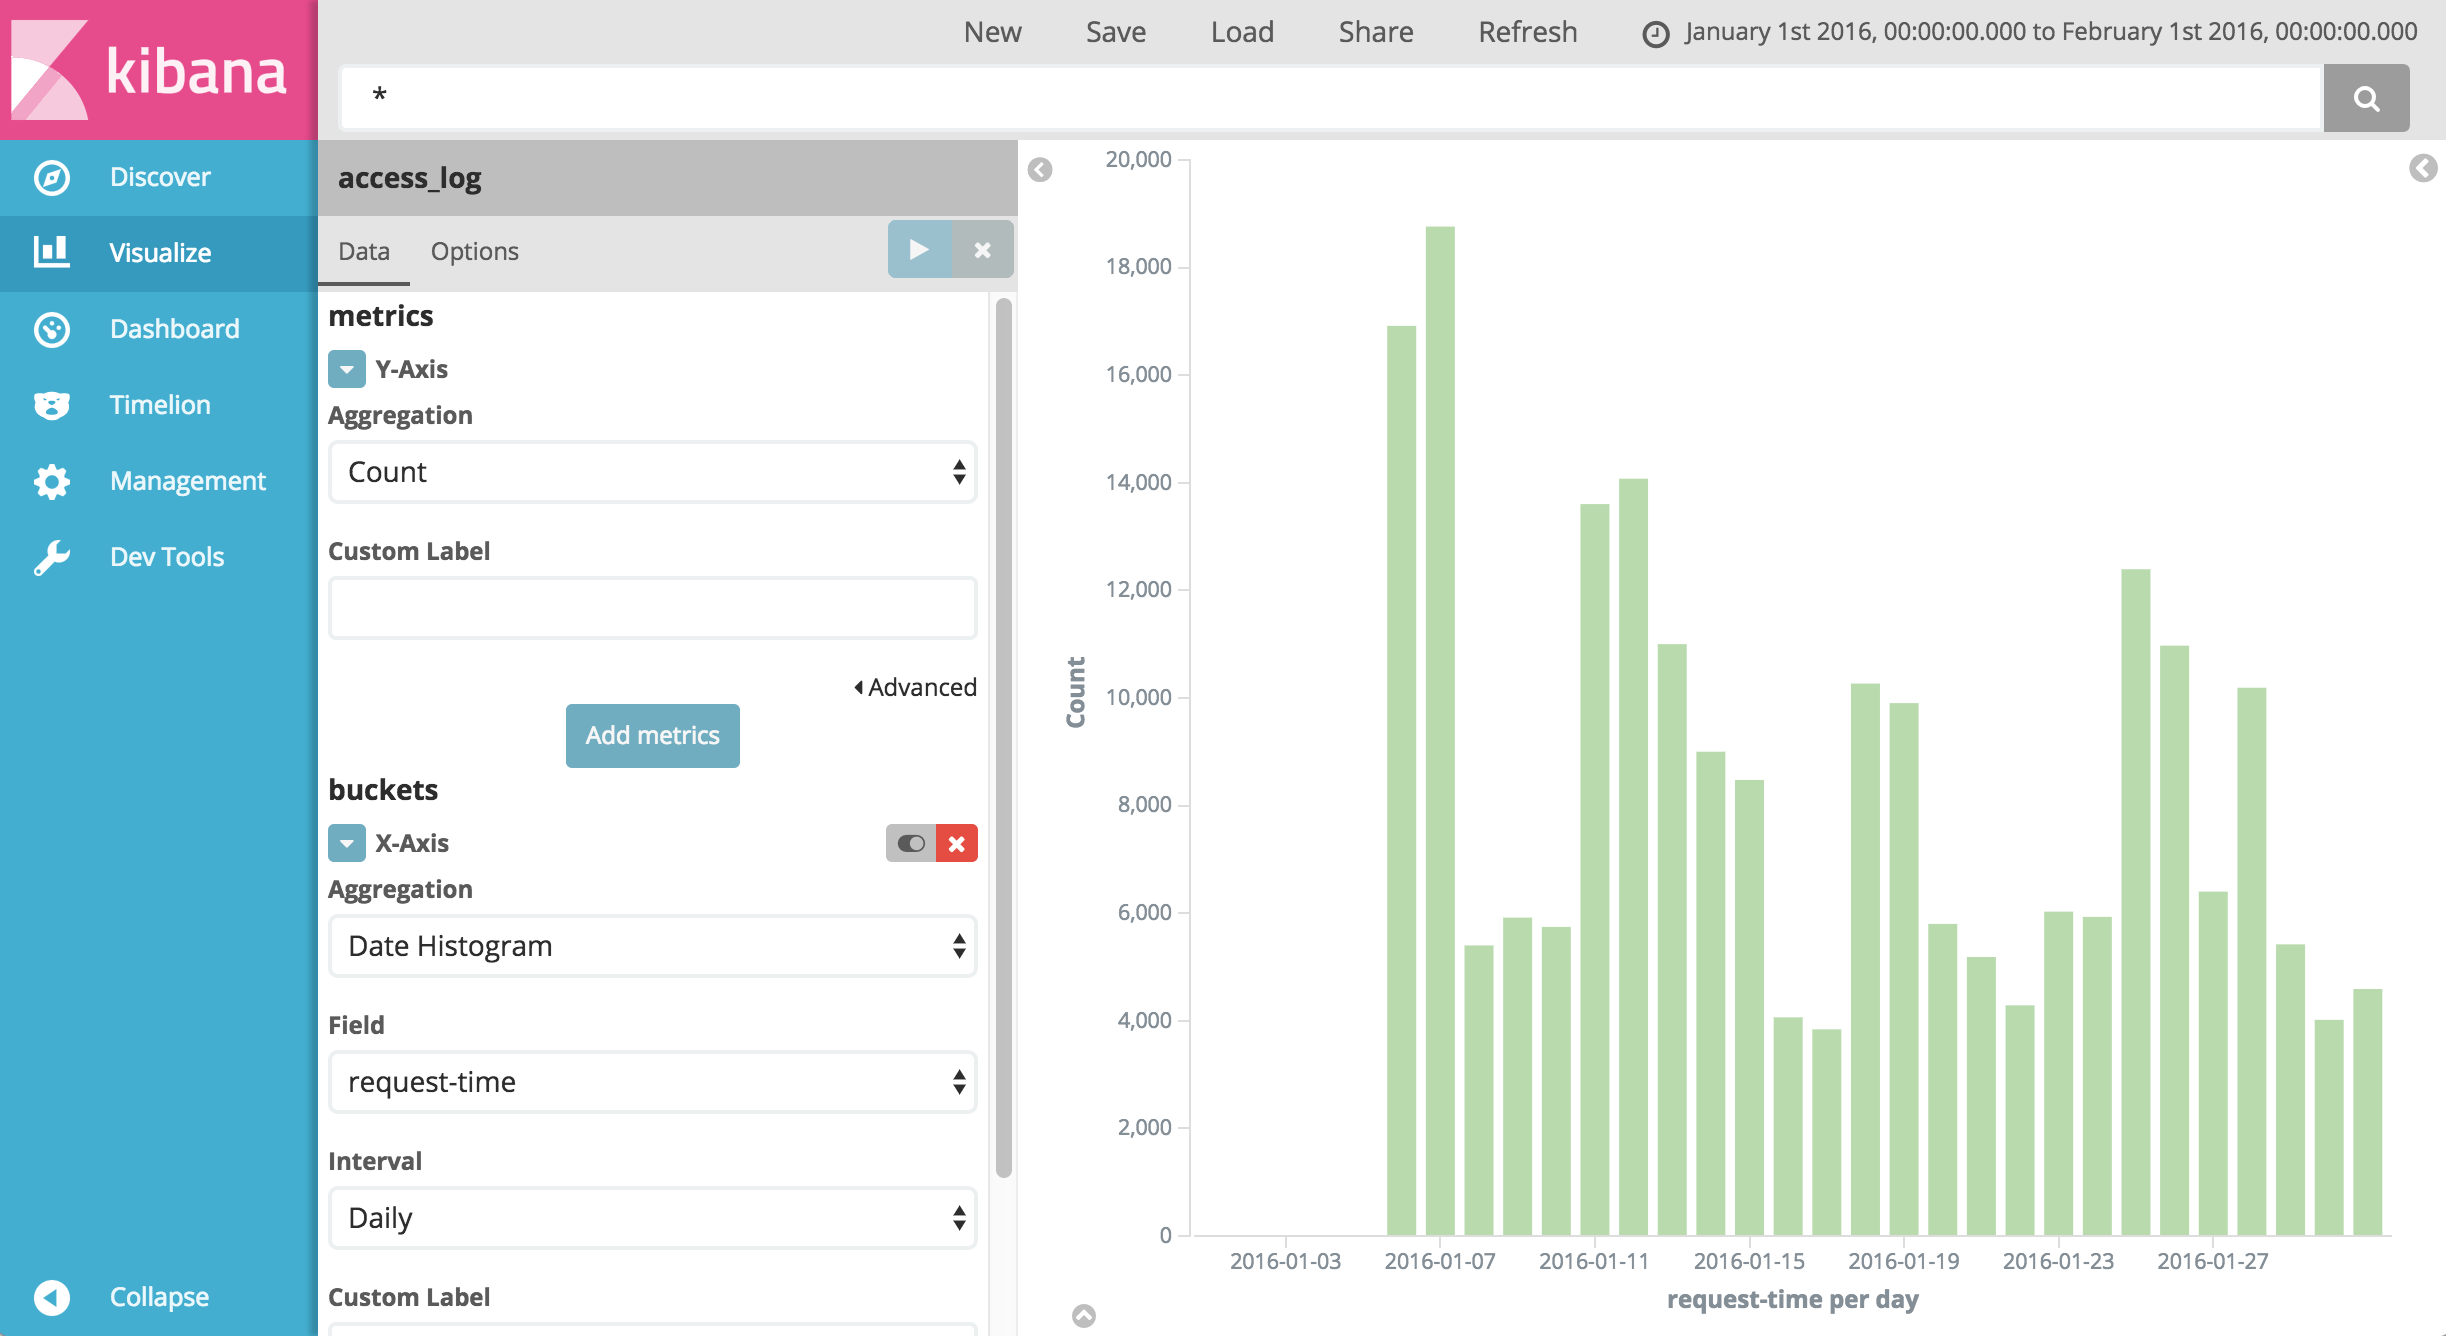This screenshot has height=1336, width=2446.
Task: Discard pending changes with the cancel button
Action: [981, 249]
